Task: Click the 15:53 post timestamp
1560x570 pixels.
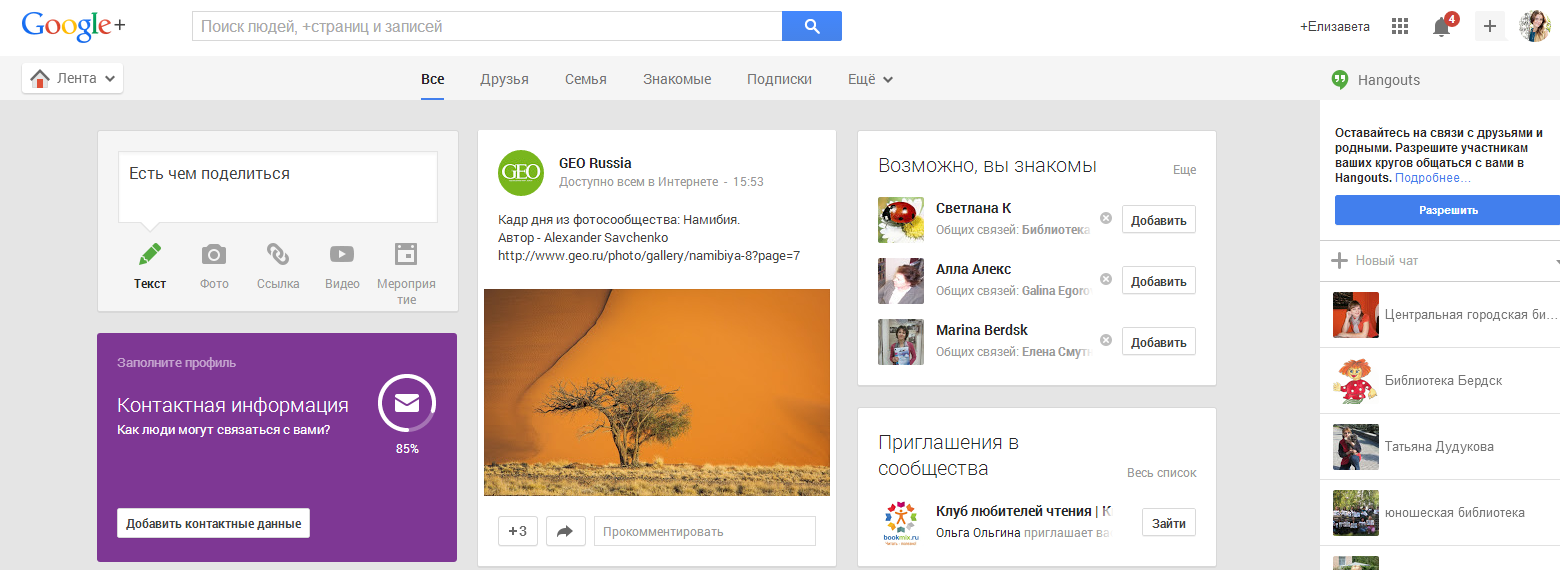Action: pos(748,182)
